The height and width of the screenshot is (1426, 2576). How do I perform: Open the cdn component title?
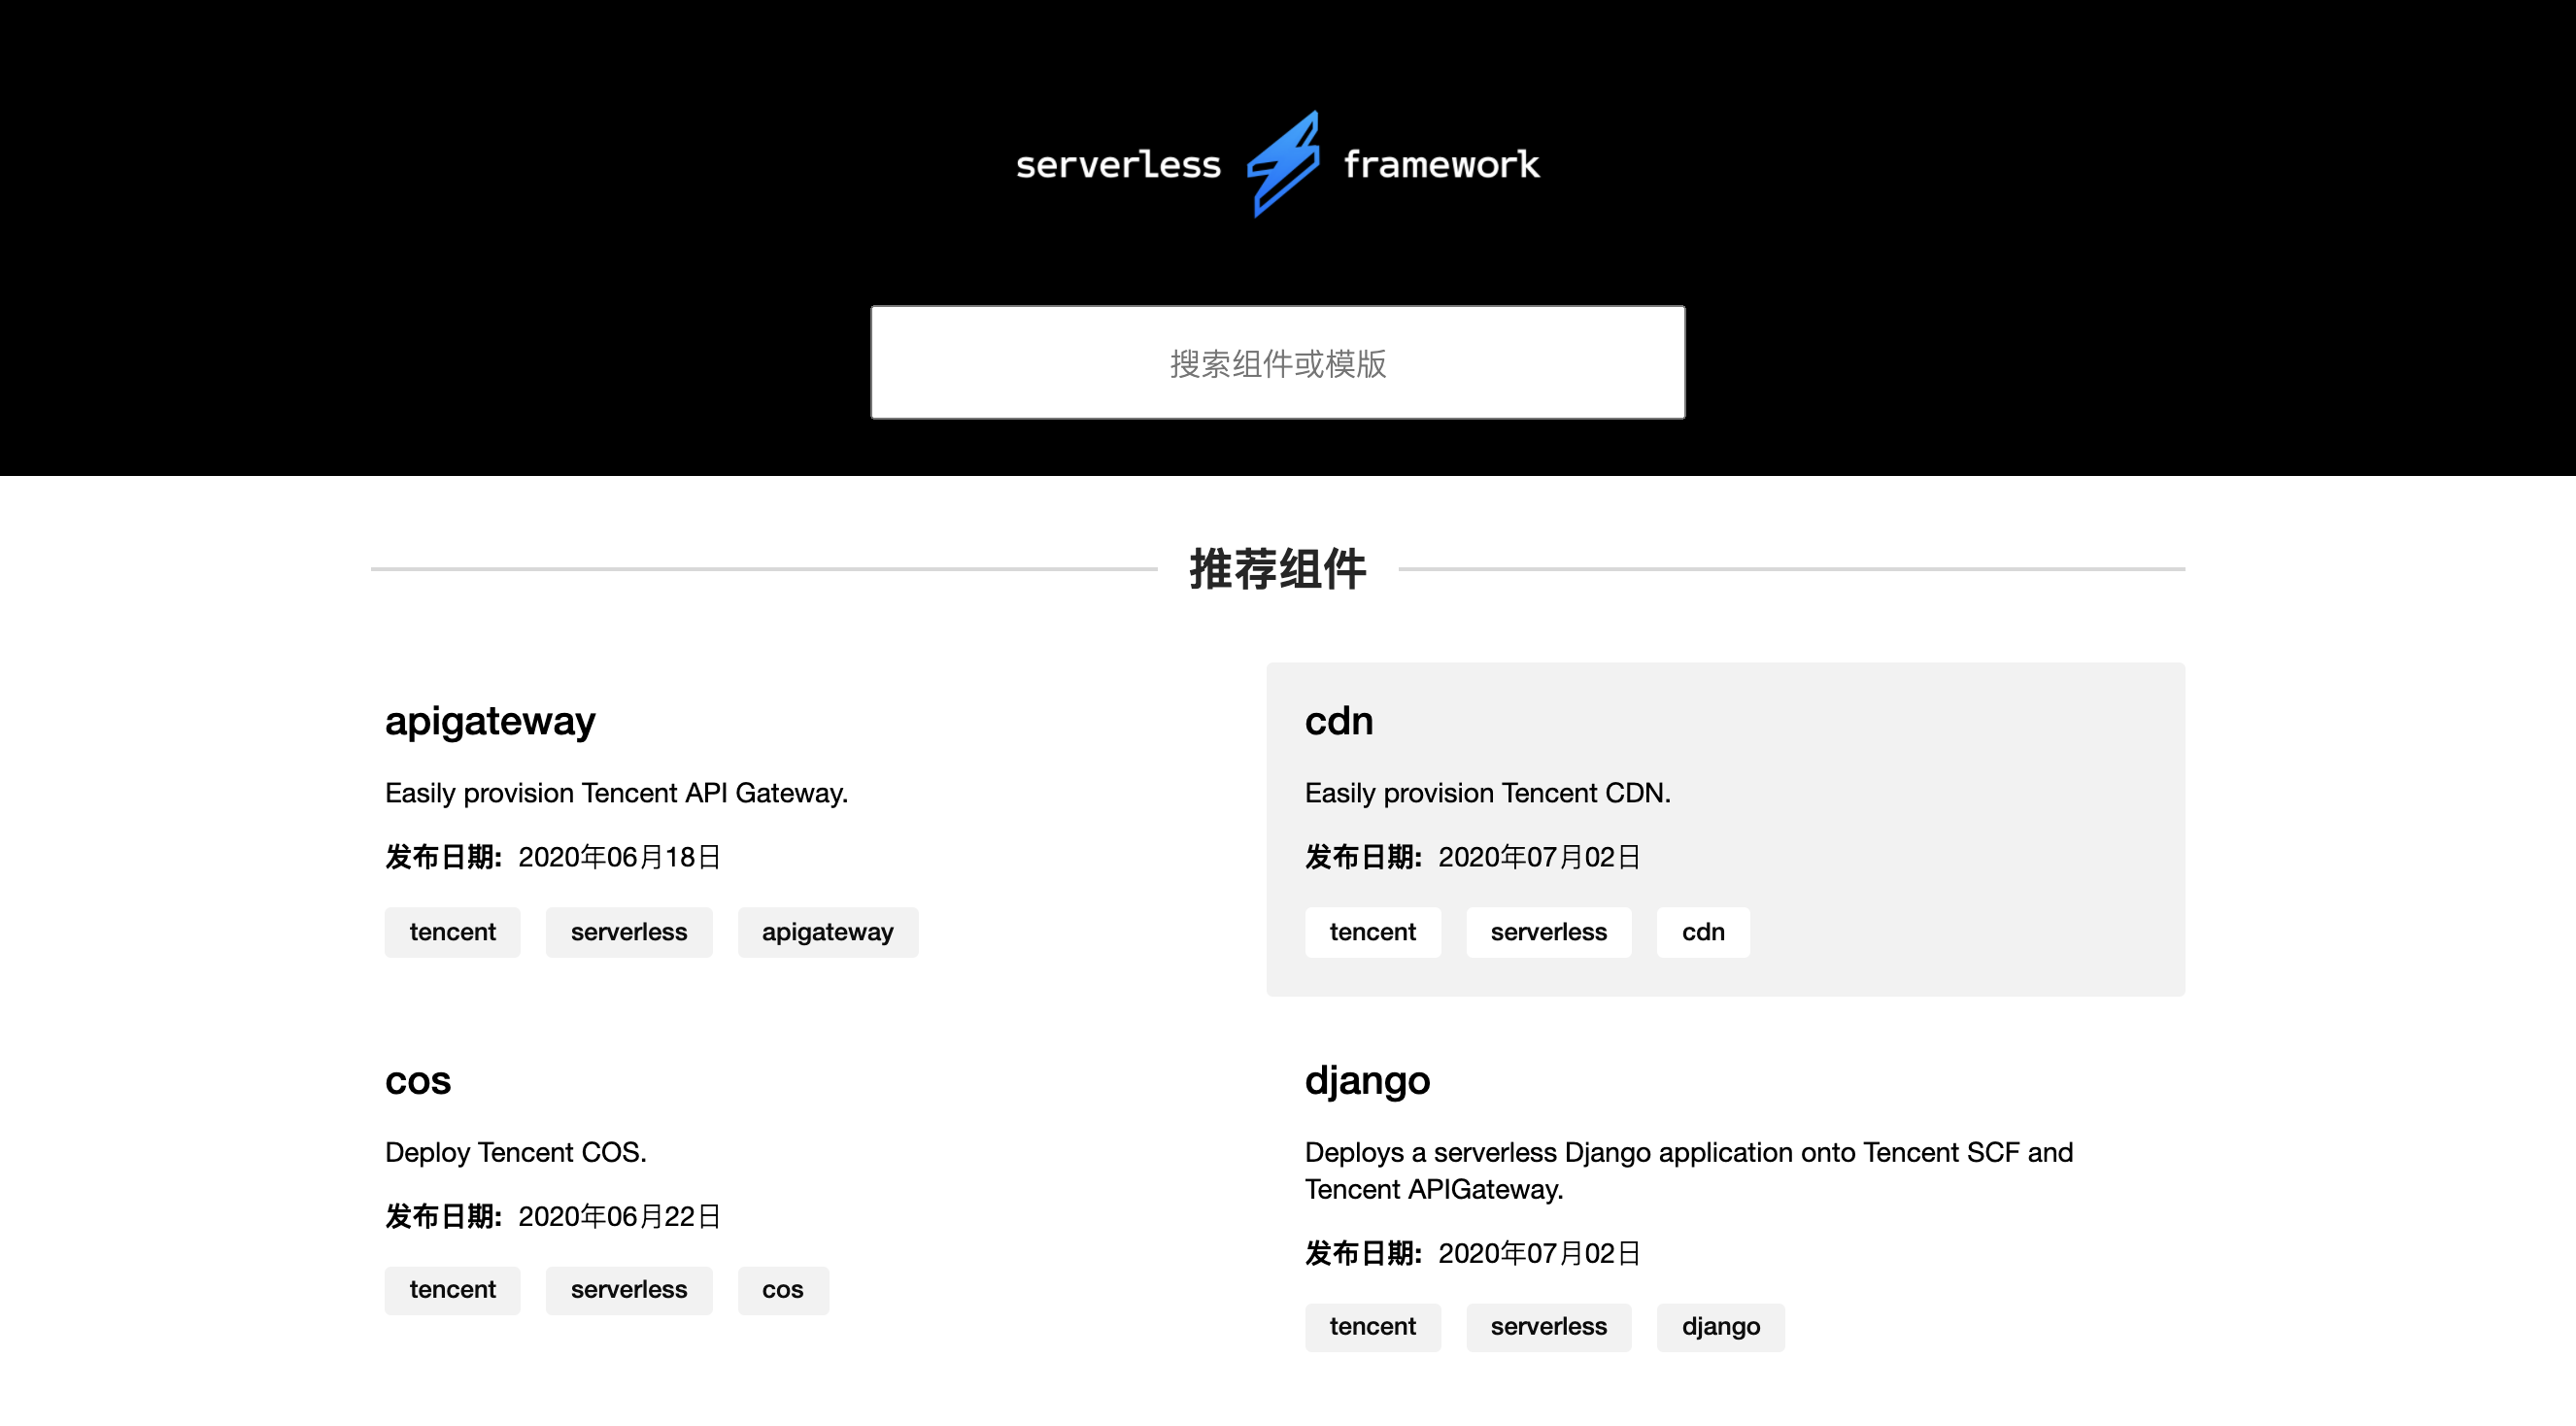[1339, 721]
